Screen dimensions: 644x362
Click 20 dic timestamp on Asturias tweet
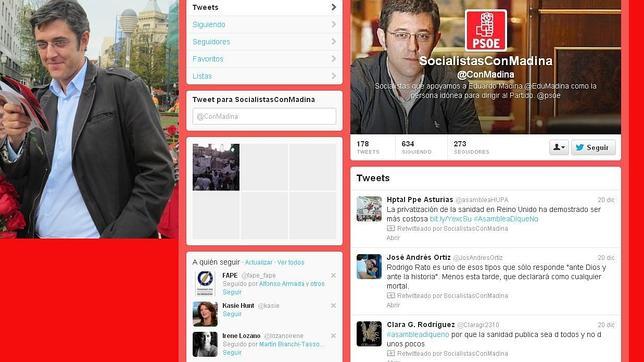(606, 200)
